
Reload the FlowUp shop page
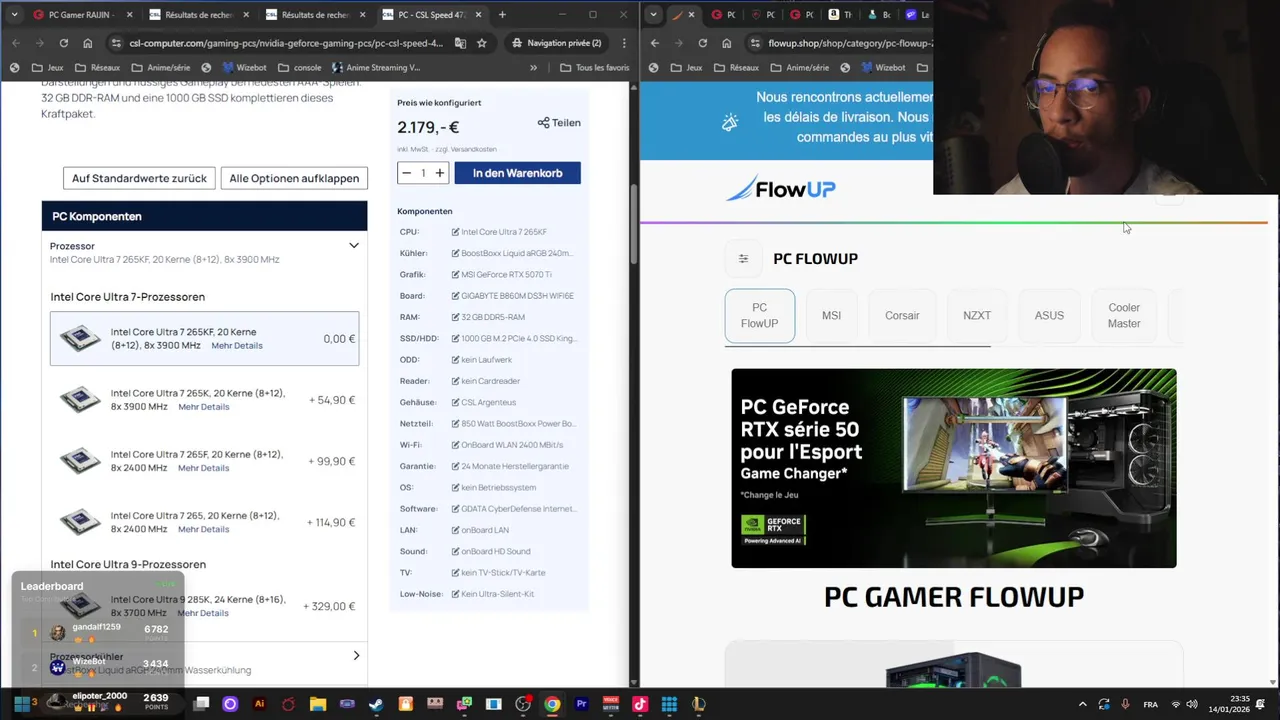702,43
